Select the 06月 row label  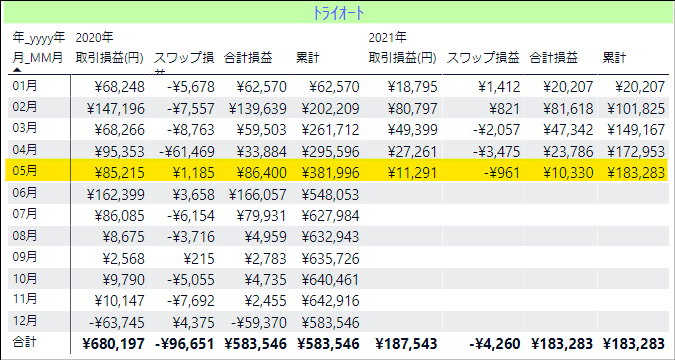click(x=25, y=192)
